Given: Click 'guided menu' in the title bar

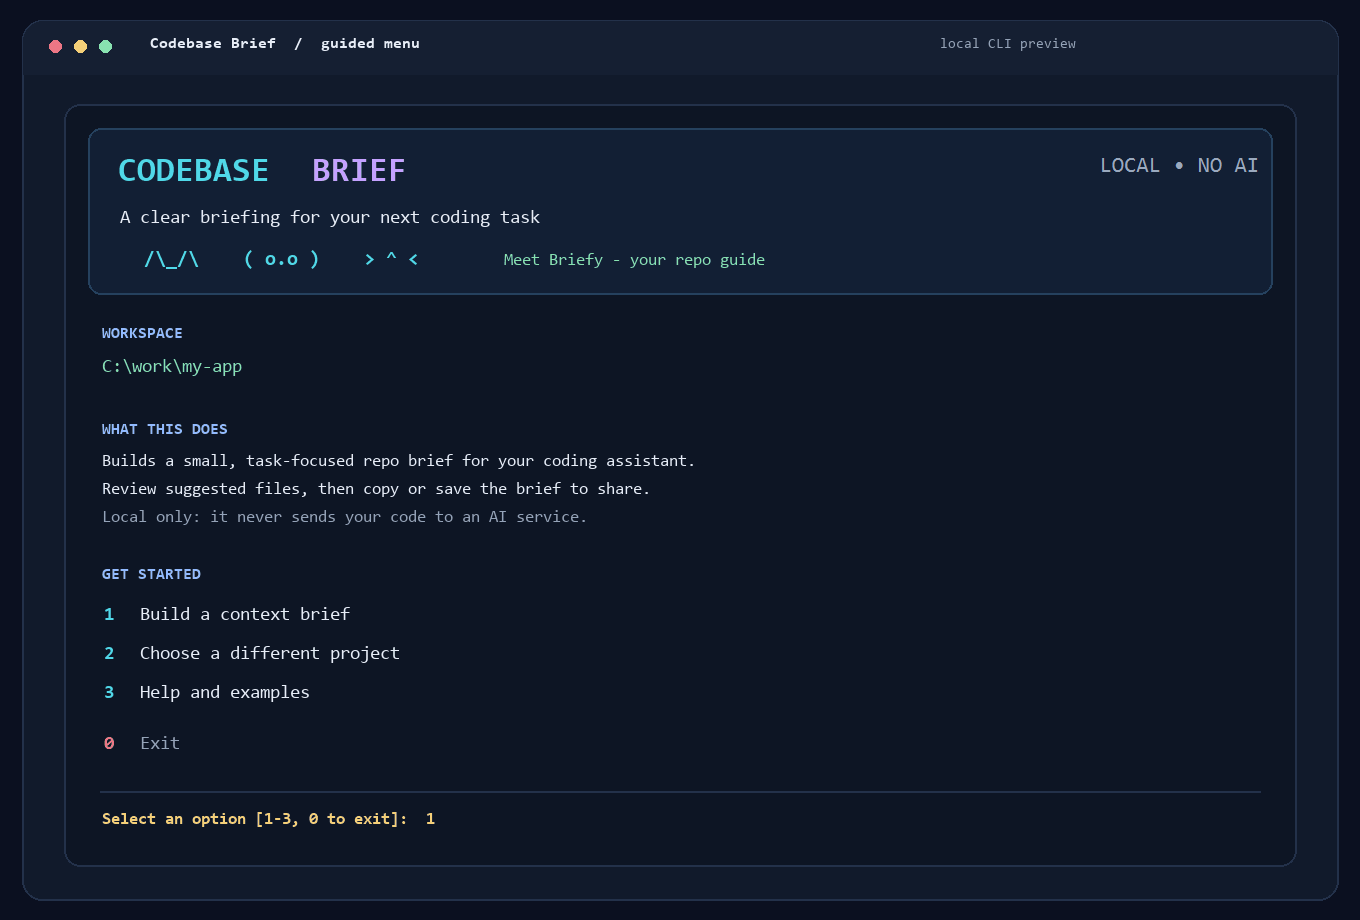Looking at the screenshot, I should tap(370, 44).
